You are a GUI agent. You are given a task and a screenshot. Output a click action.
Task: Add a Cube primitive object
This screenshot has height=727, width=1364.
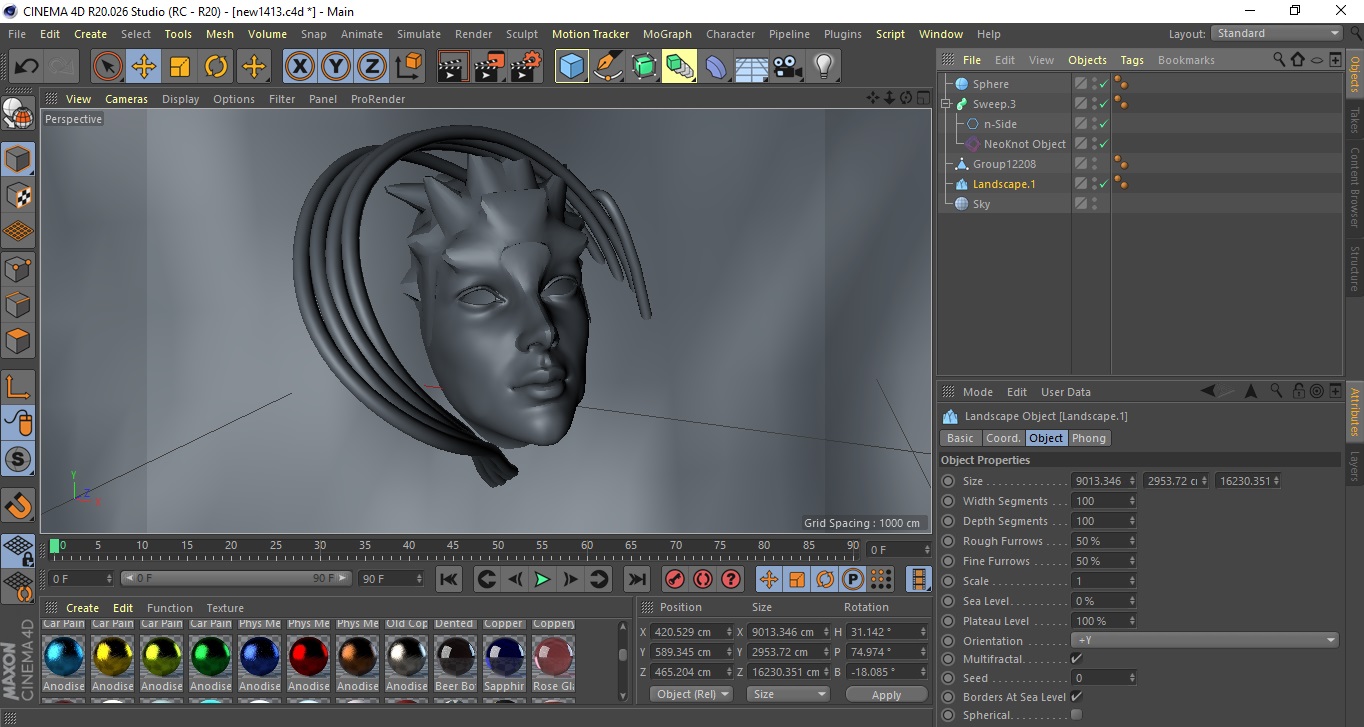[572, 67]
